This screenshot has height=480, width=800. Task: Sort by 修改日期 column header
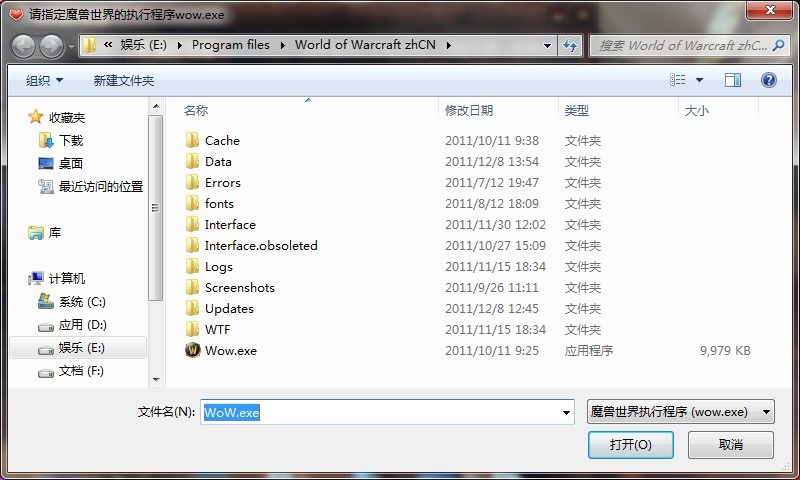tap(469, 110)
